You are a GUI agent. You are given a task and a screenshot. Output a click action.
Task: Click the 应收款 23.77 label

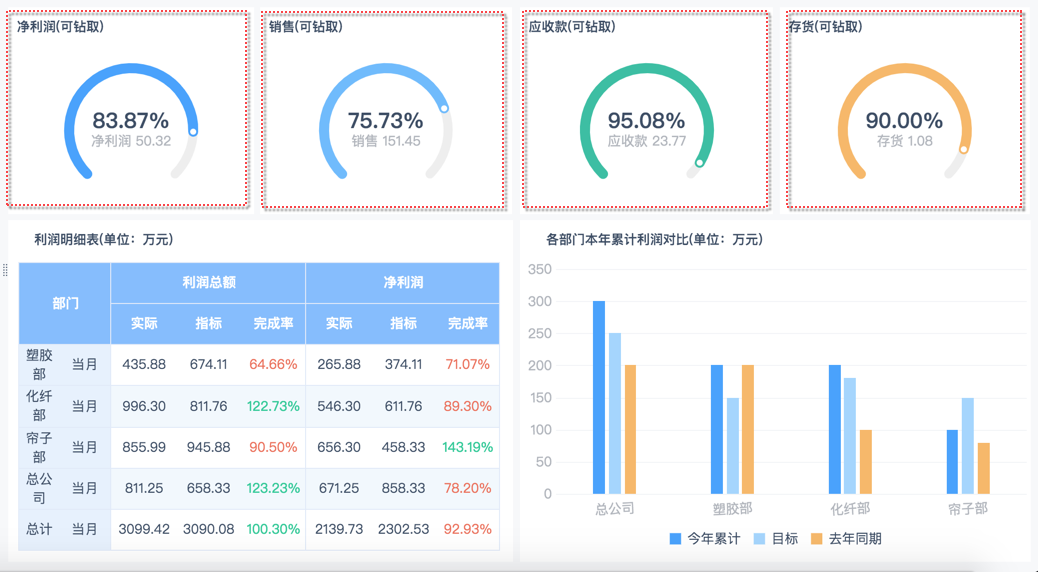point(647,141)
